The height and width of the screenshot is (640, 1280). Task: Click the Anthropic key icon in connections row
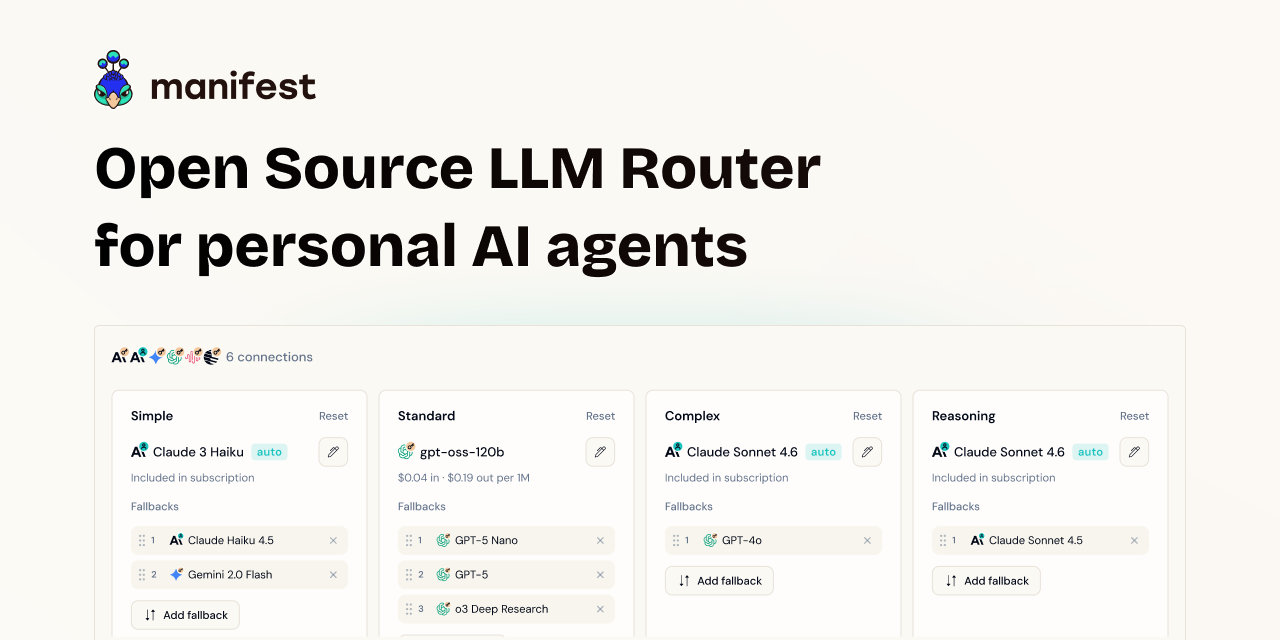119,356
